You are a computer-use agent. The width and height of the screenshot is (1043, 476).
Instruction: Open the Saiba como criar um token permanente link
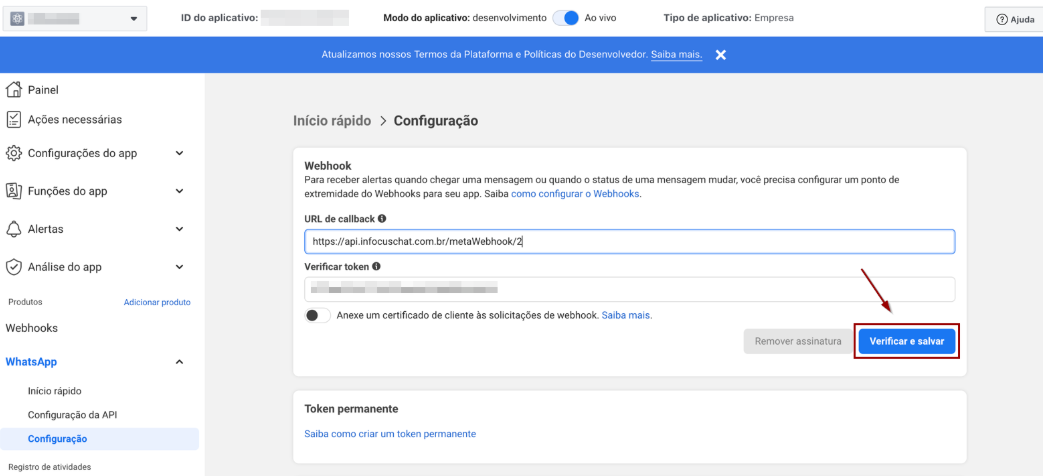click(390, 434)
